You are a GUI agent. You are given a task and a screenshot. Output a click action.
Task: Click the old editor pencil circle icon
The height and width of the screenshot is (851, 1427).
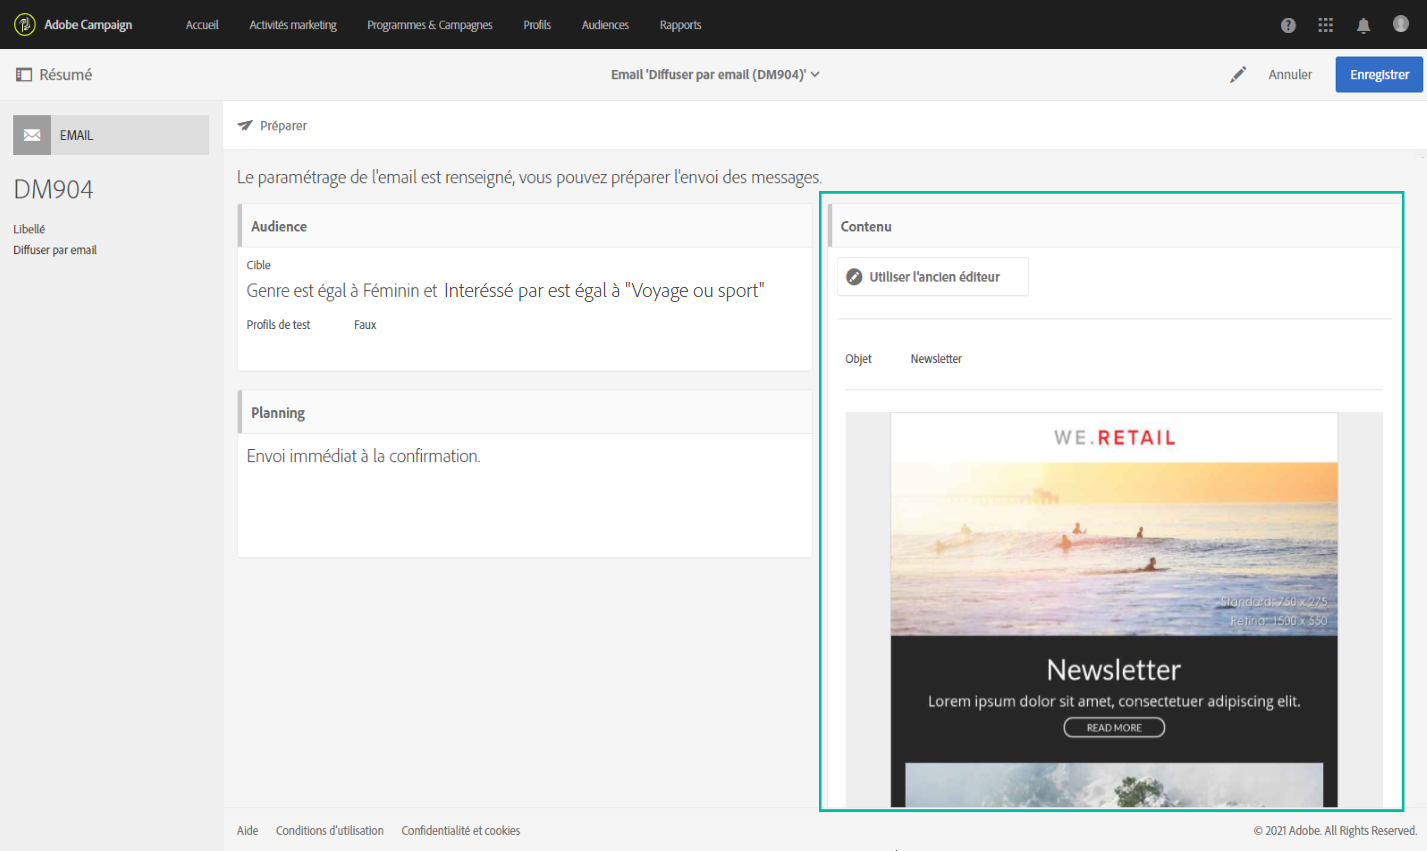click(x=854, y=277)
